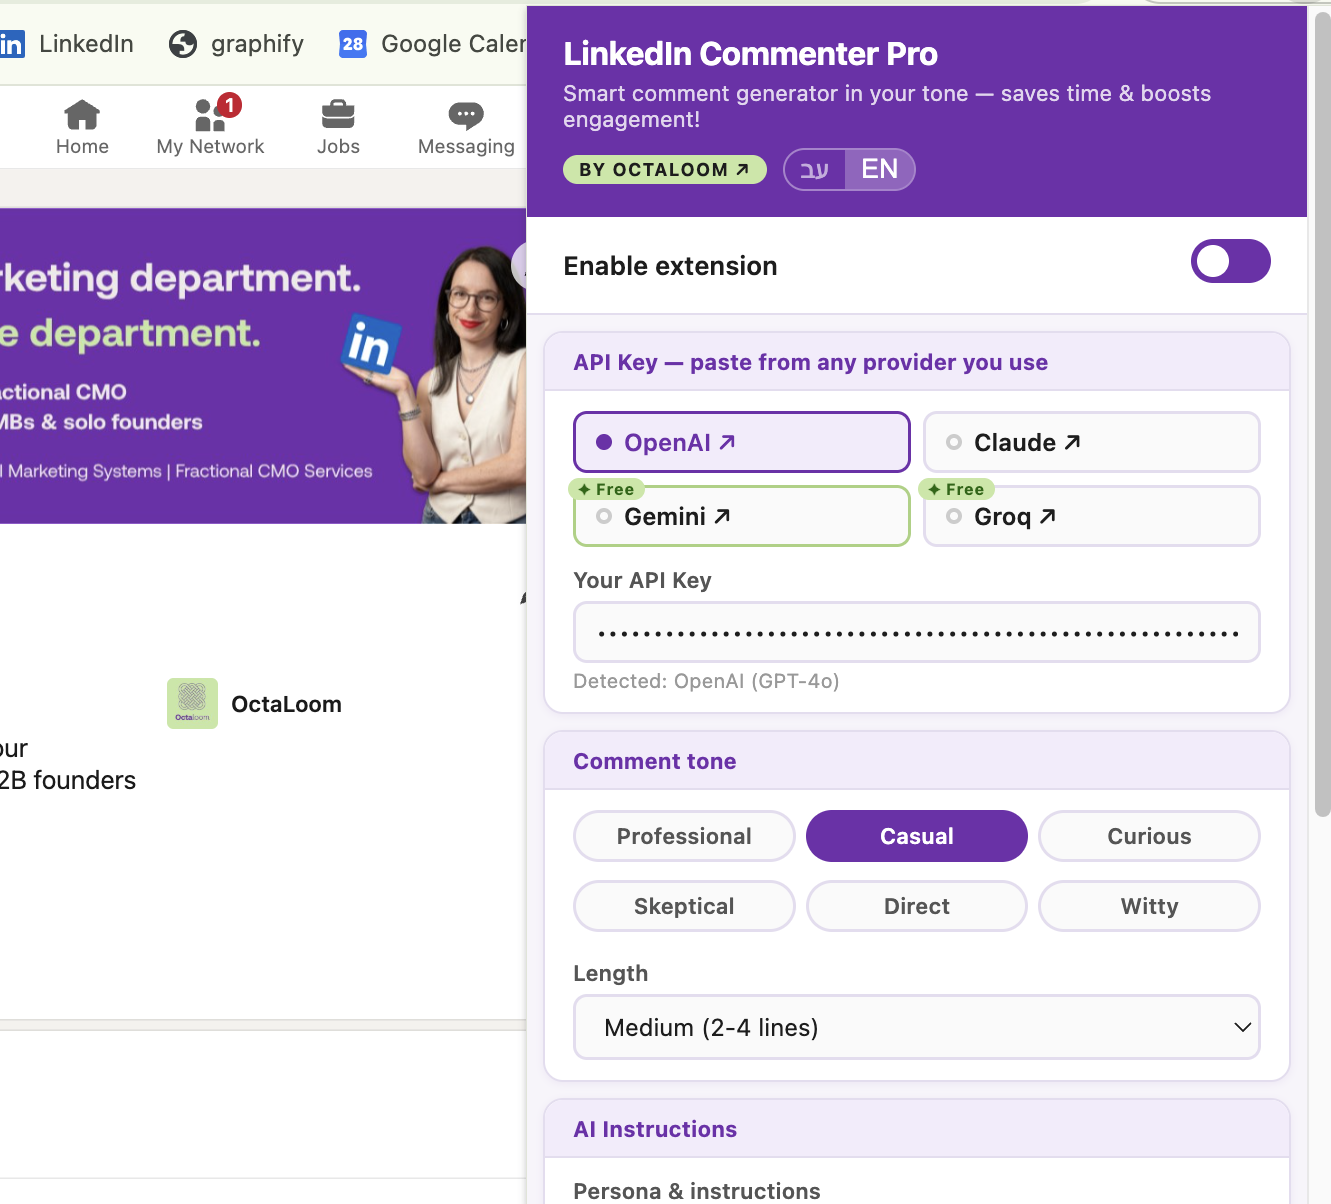Click the arrow icon next to Groq
The width and height of the screenshot is (1331, 1204).
[1048, 516]
